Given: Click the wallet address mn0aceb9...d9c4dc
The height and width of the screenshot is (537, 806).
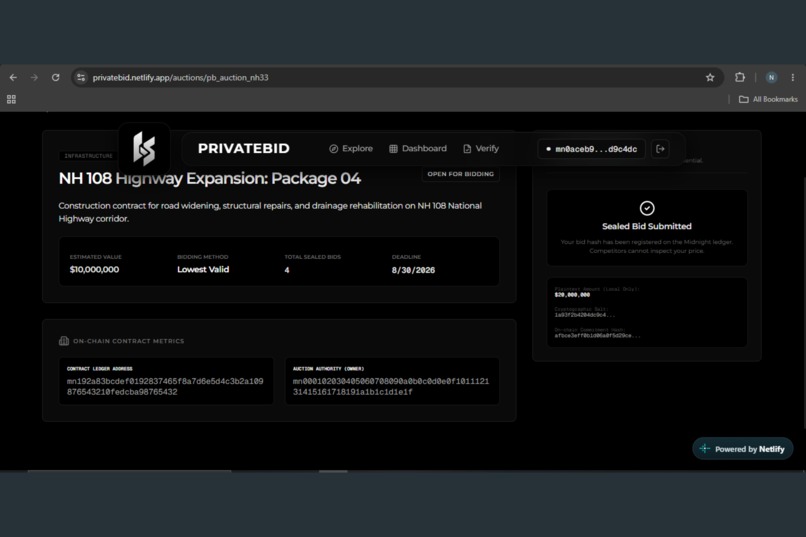Looking at the screenshot, I should pyautogui.click(x=592, y=149).
